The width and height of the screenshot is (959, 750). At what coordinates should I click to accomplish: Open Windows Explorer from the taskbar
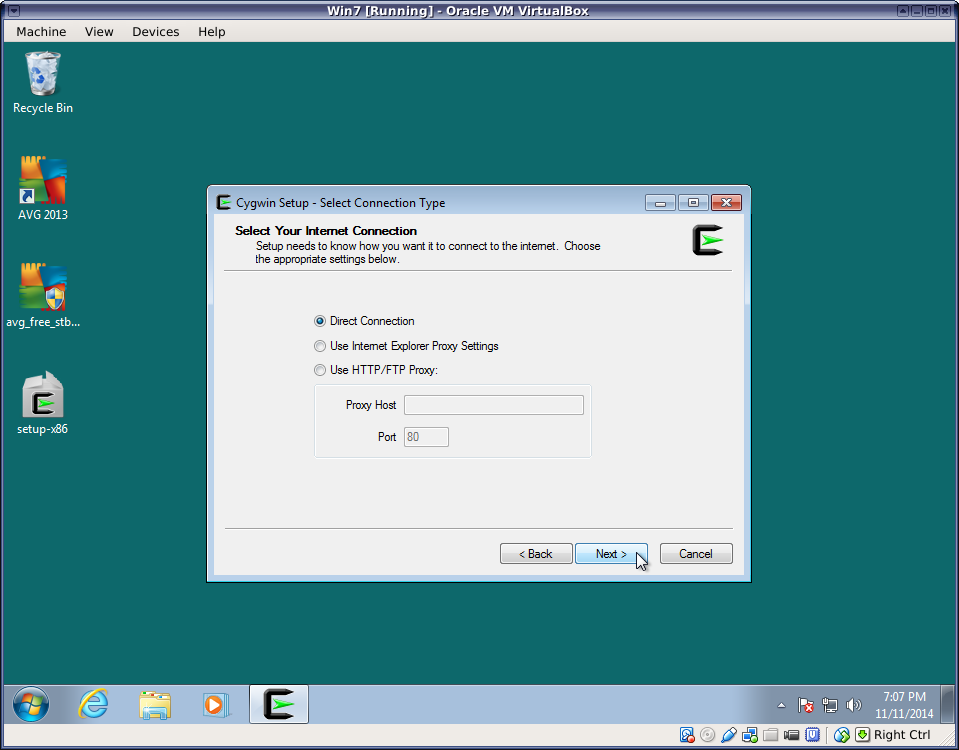(x=155, y=705)
